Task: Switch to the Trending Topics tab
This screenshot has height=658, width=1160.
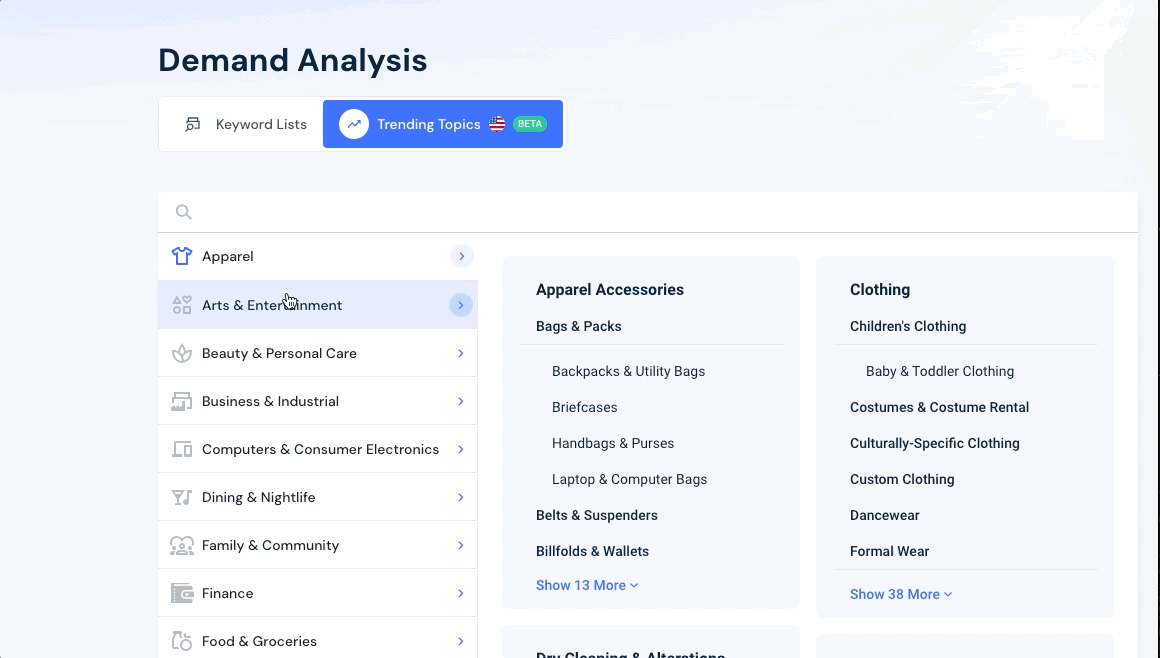Action: (442, 124)
